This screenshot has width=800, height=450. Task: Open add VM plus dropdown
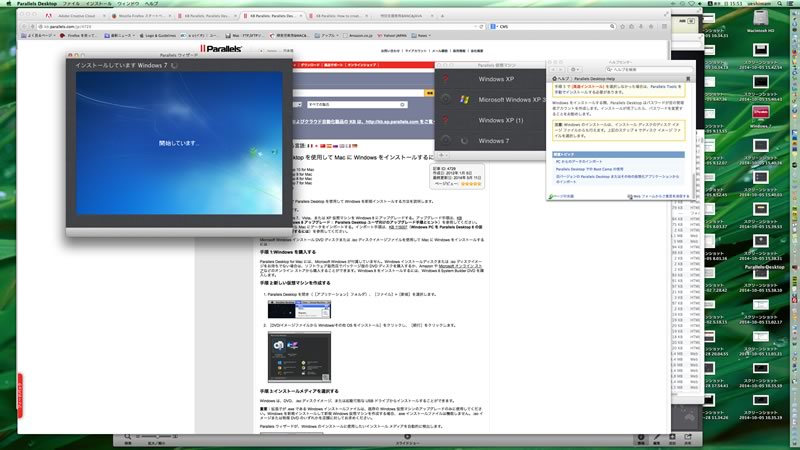click(443, 155)
